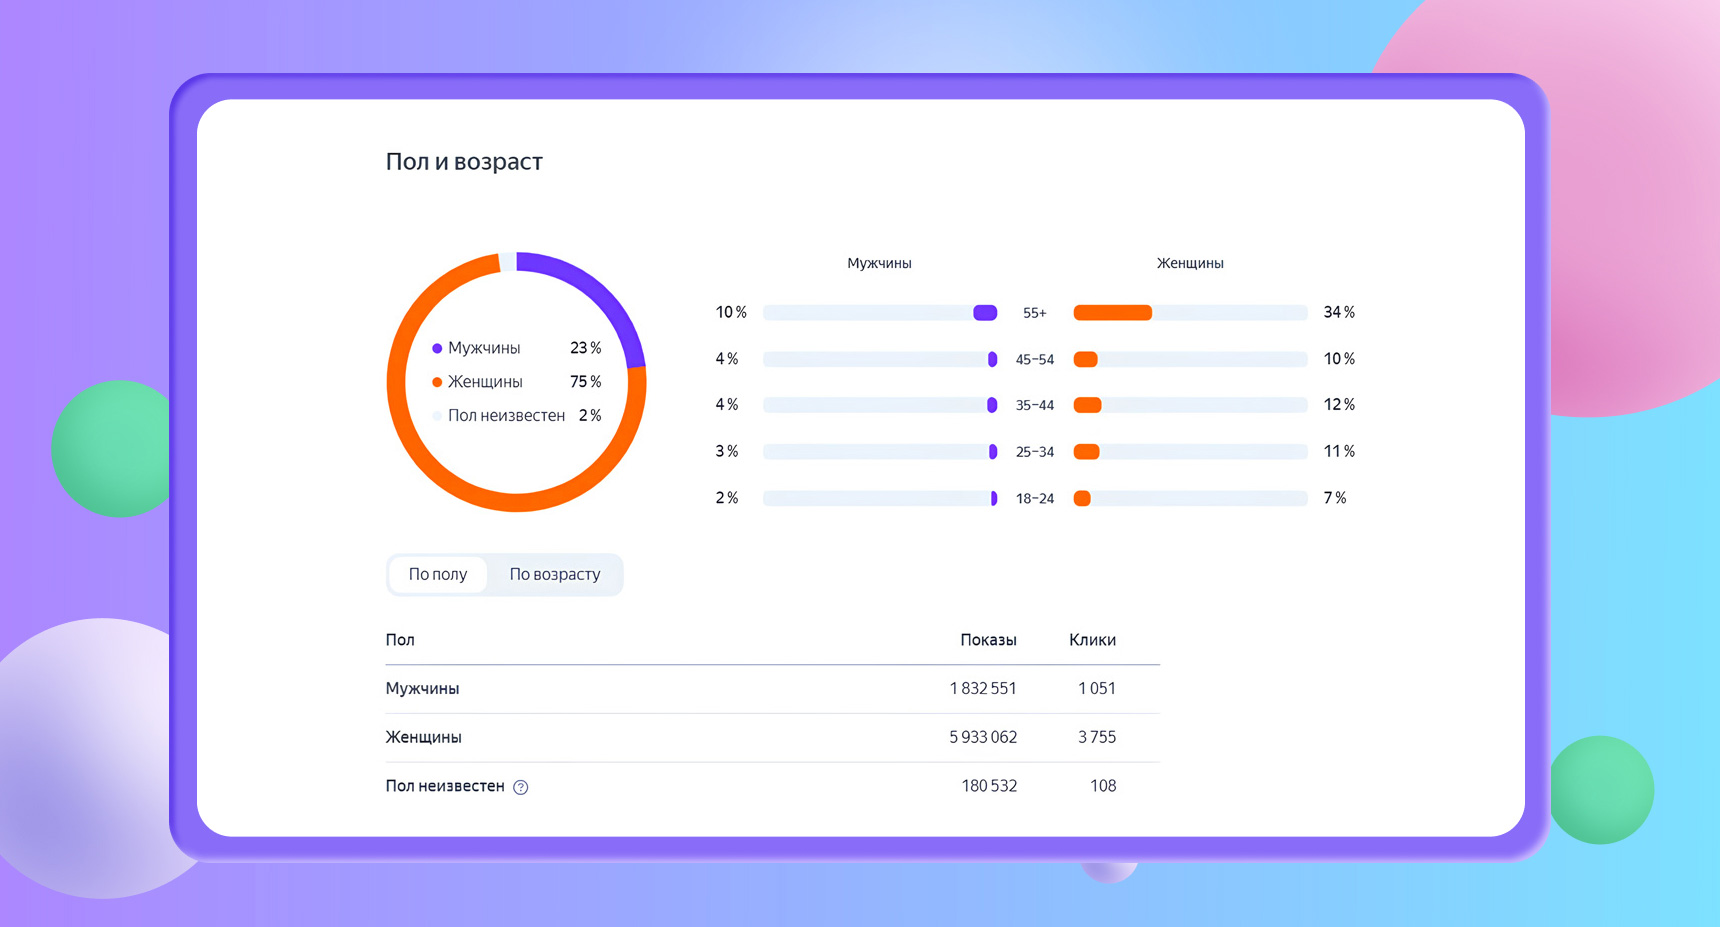Click the Женщины chart column heading
1720x927 pixels.
(1190, 264)
